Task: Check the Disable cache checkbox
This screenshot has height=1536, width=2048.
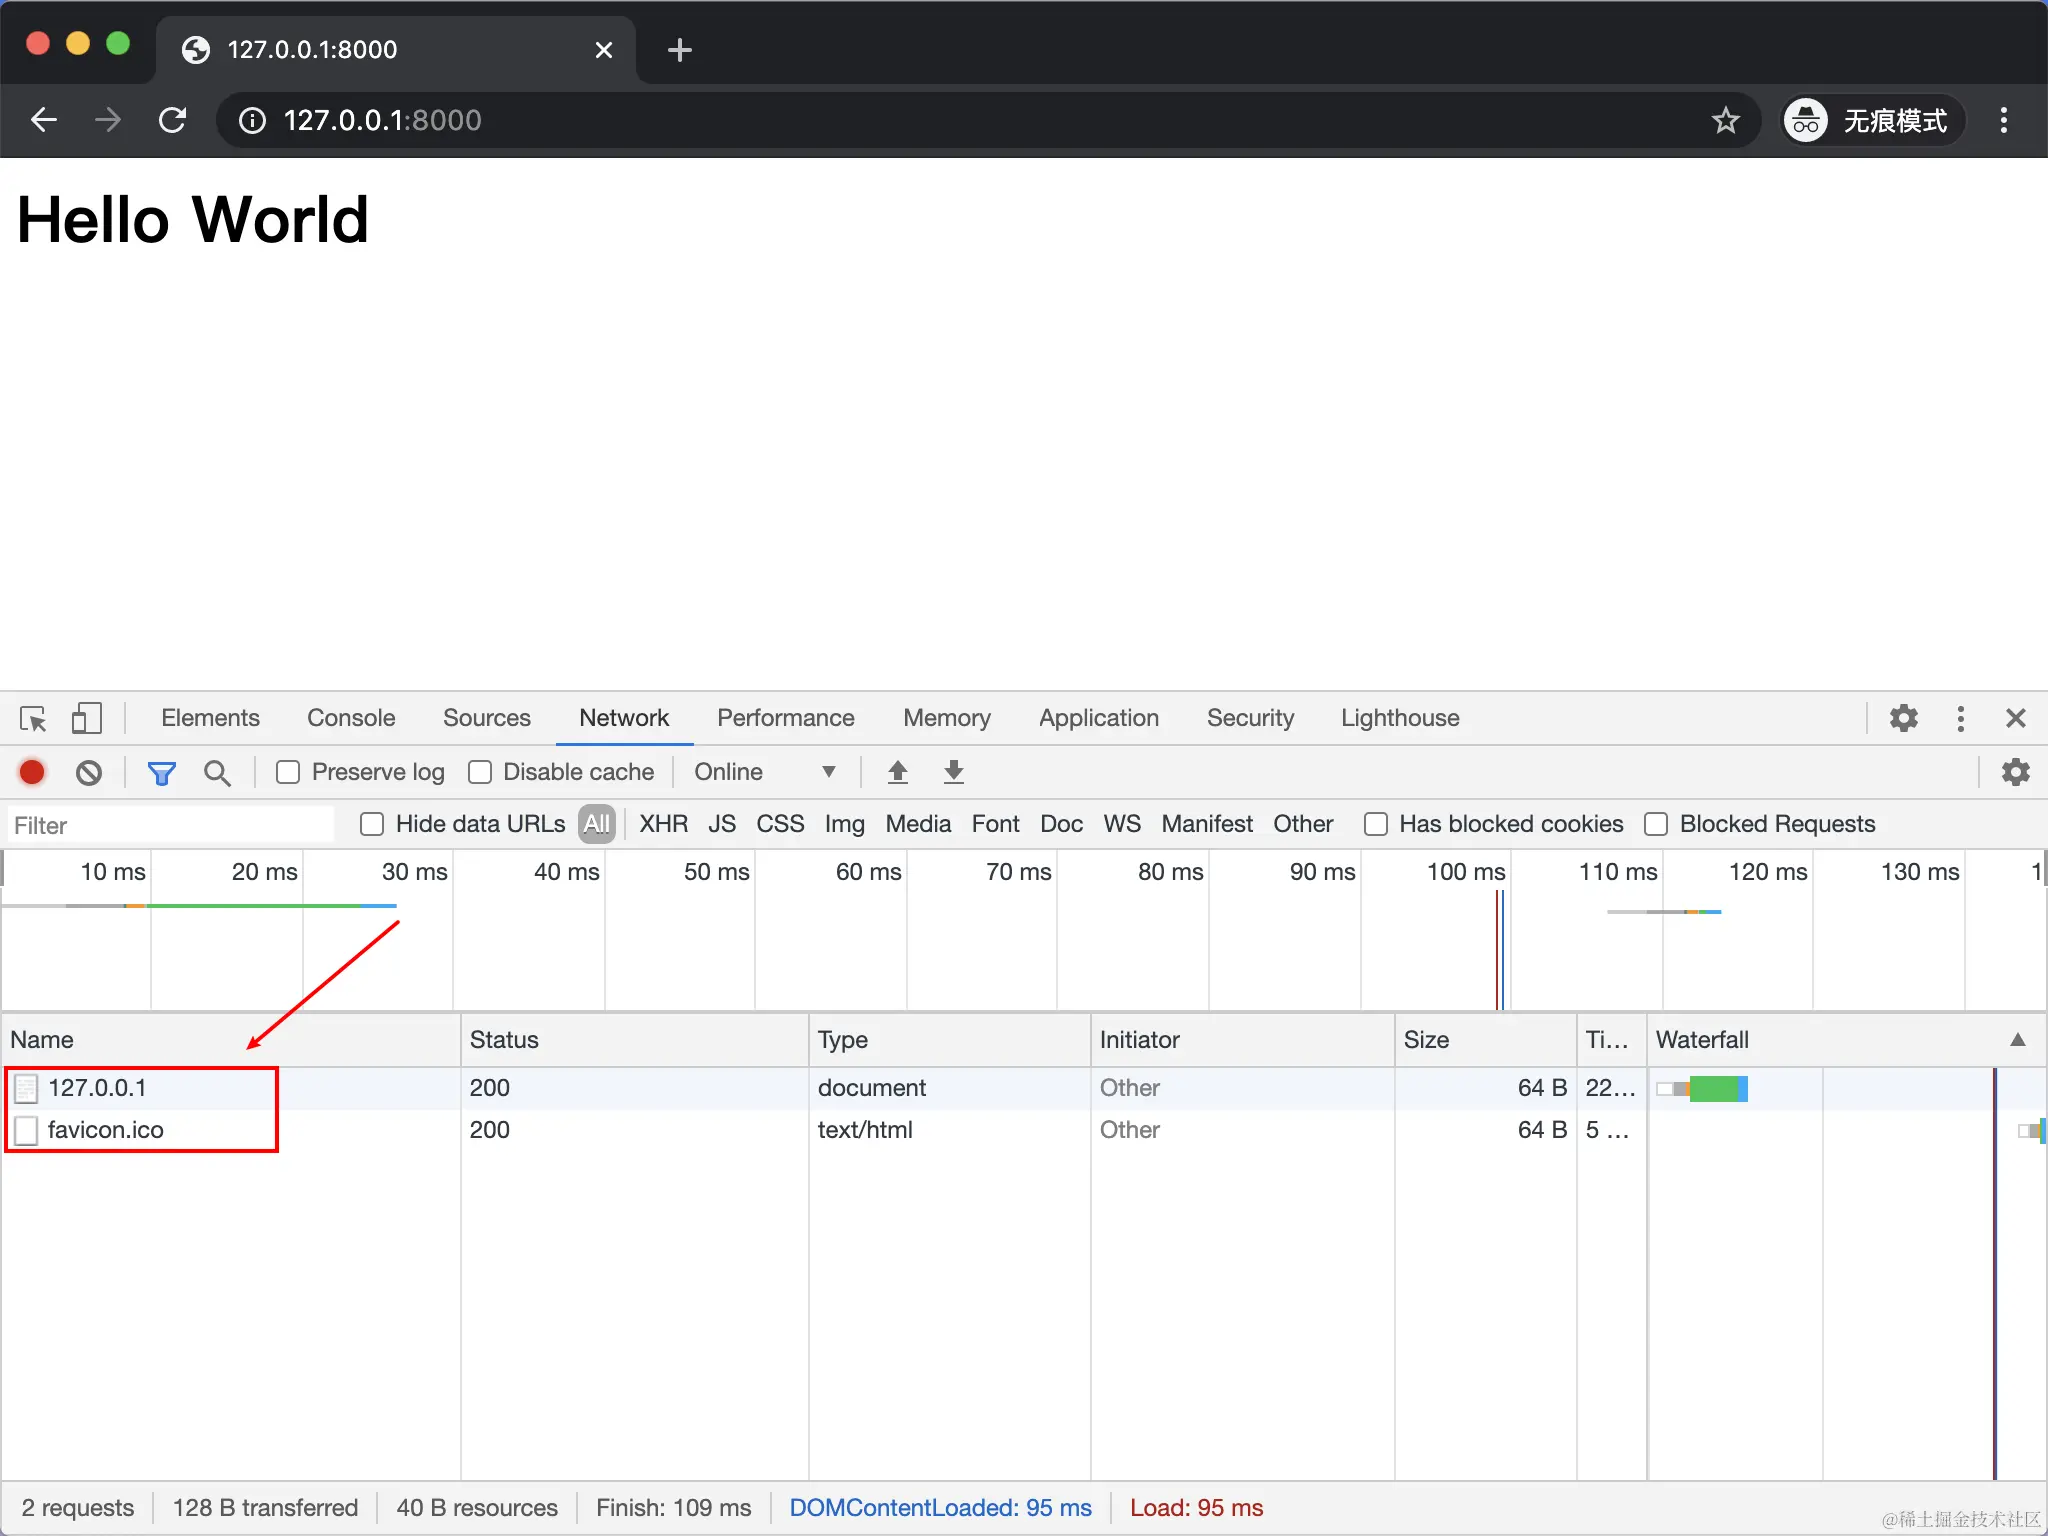Action: (x=480, y=772)
